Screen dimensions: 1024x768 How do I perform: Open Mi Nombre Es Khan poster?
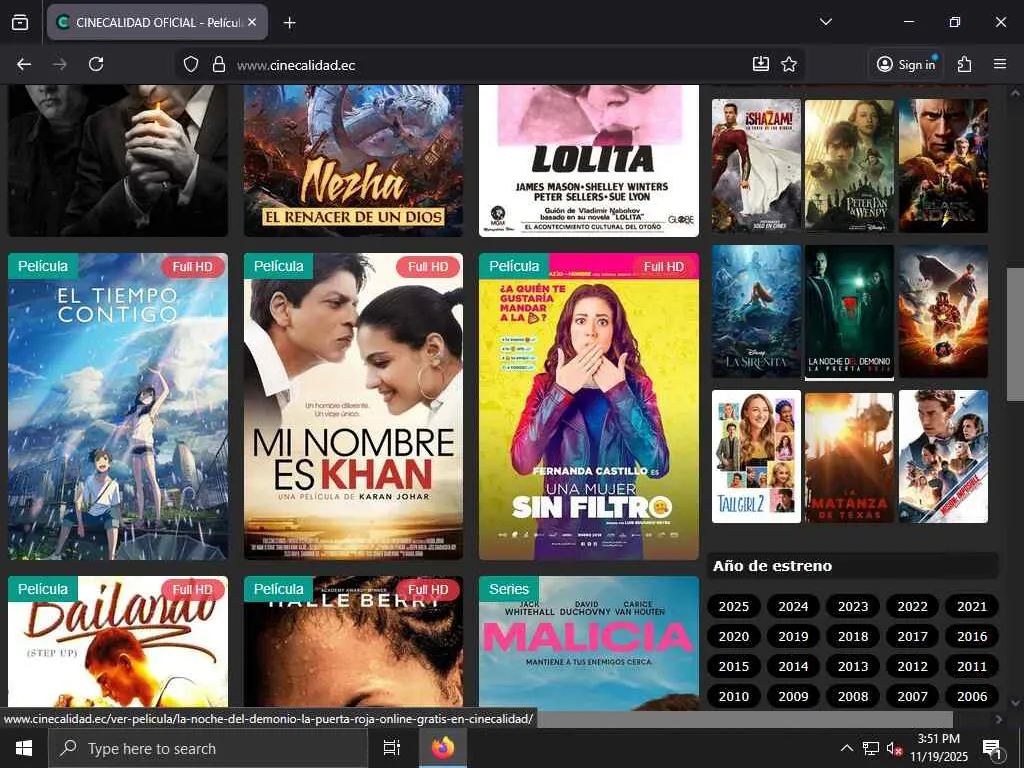coord(353,406)
